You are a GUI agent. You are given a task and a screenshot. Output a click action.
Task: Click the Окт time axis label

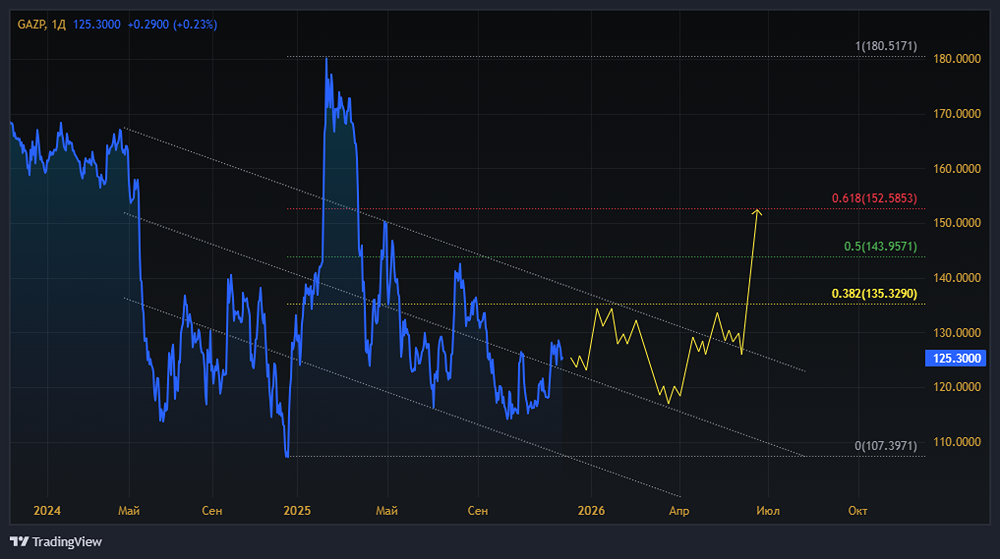click(x=858, y=511)
